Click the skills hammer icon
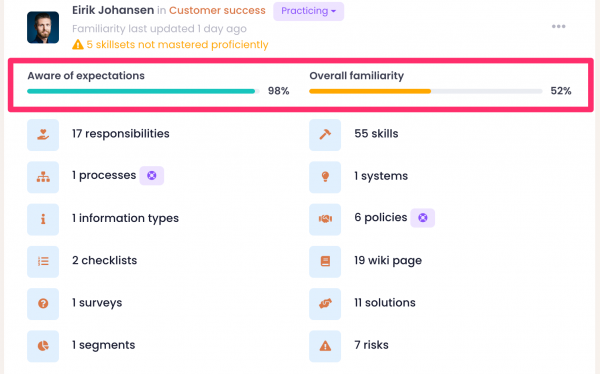This screenshot has width=600, height=374. coord(325,135)
